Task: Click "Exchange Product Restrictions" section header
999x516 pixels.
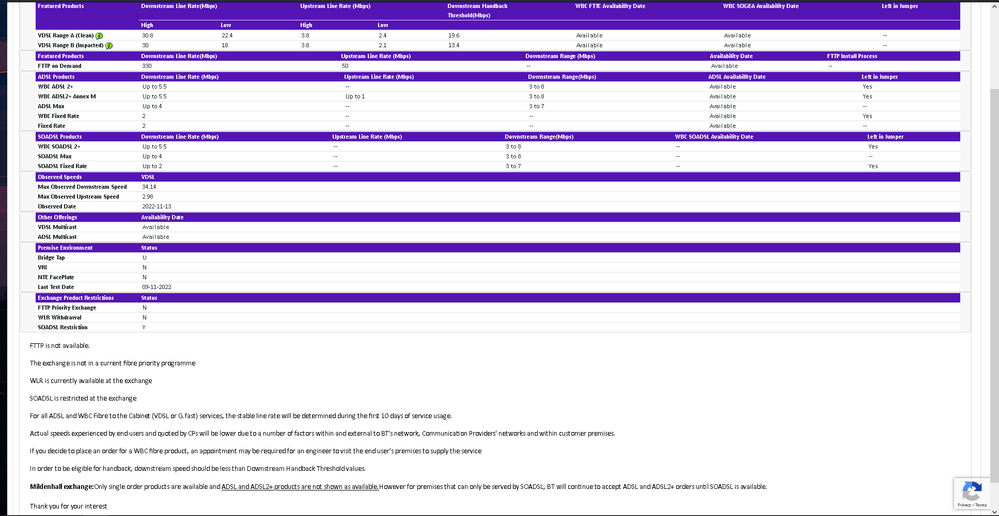Action: pos(76,297)
